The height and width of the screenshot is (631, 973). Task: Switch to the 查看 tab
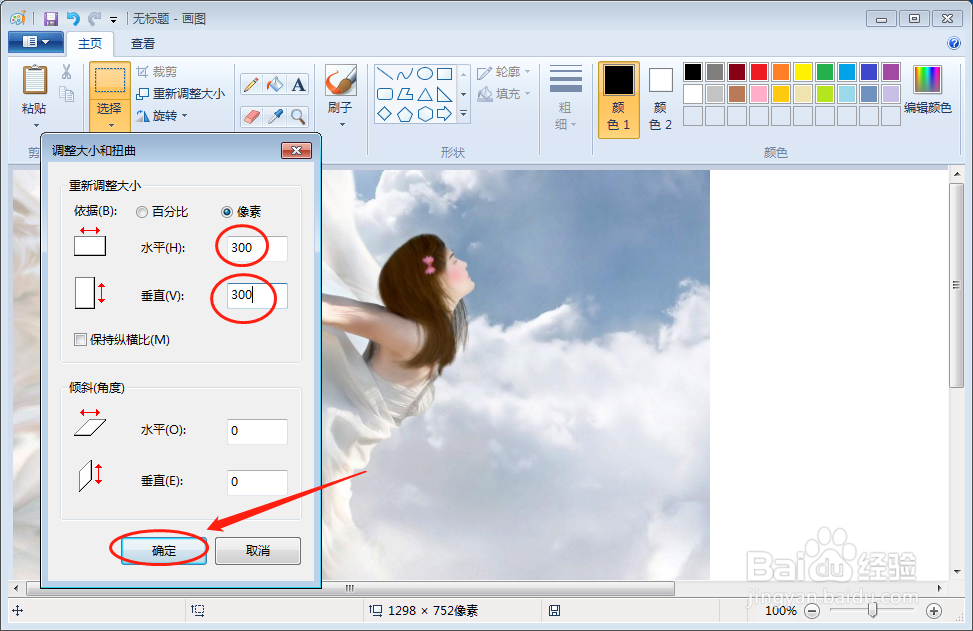click(143, 43)
